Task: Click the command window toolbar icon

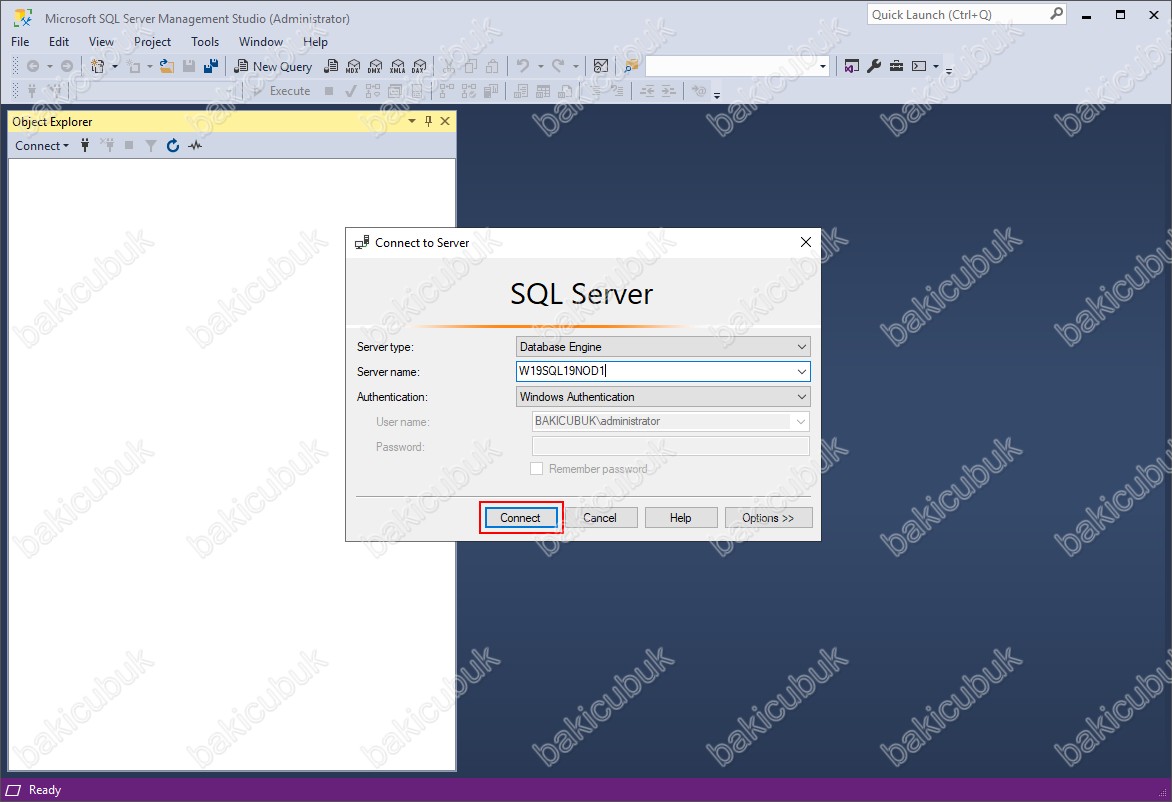Action: coord(919,67)
